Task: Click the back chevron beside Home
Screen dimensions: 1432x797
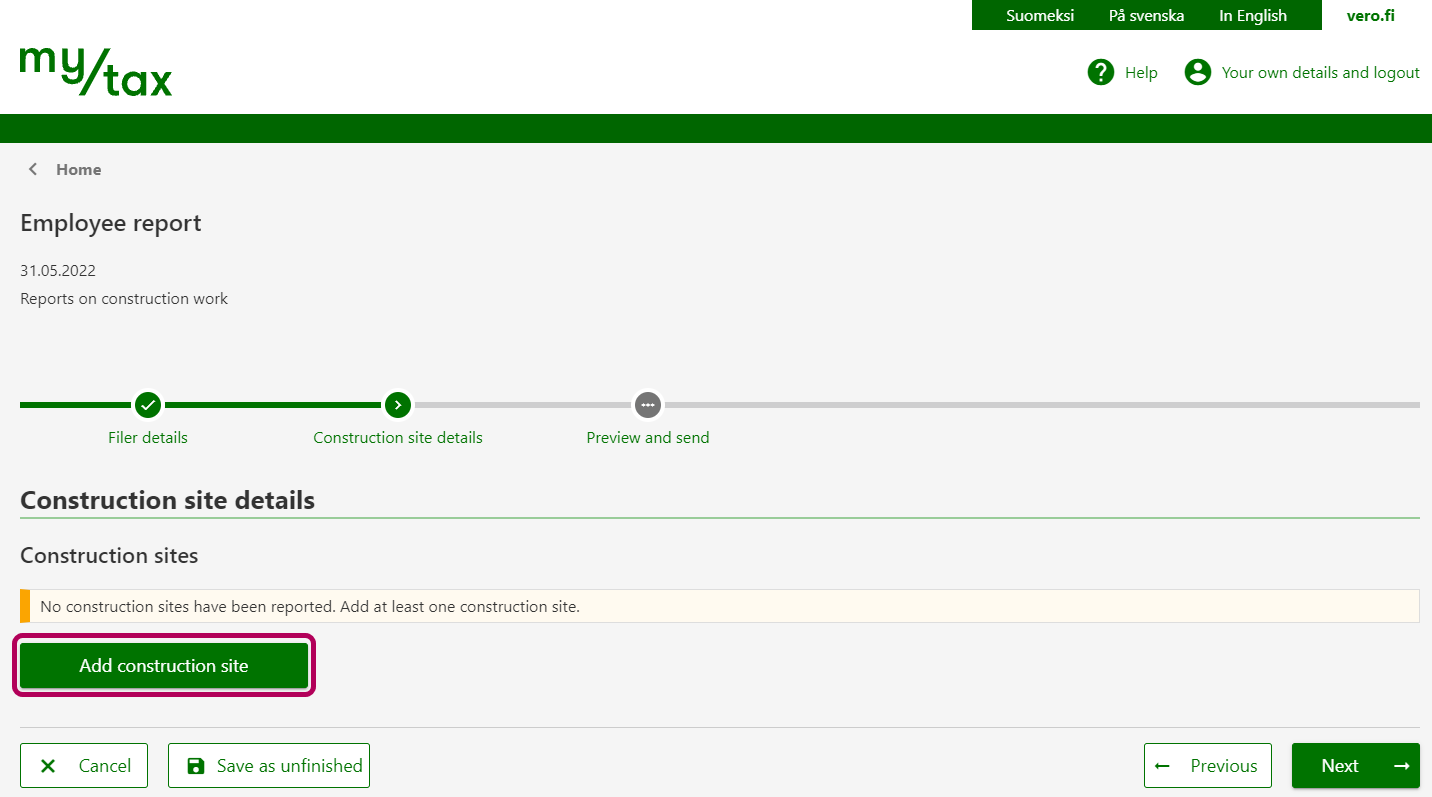Action: [x=33, y=169]
